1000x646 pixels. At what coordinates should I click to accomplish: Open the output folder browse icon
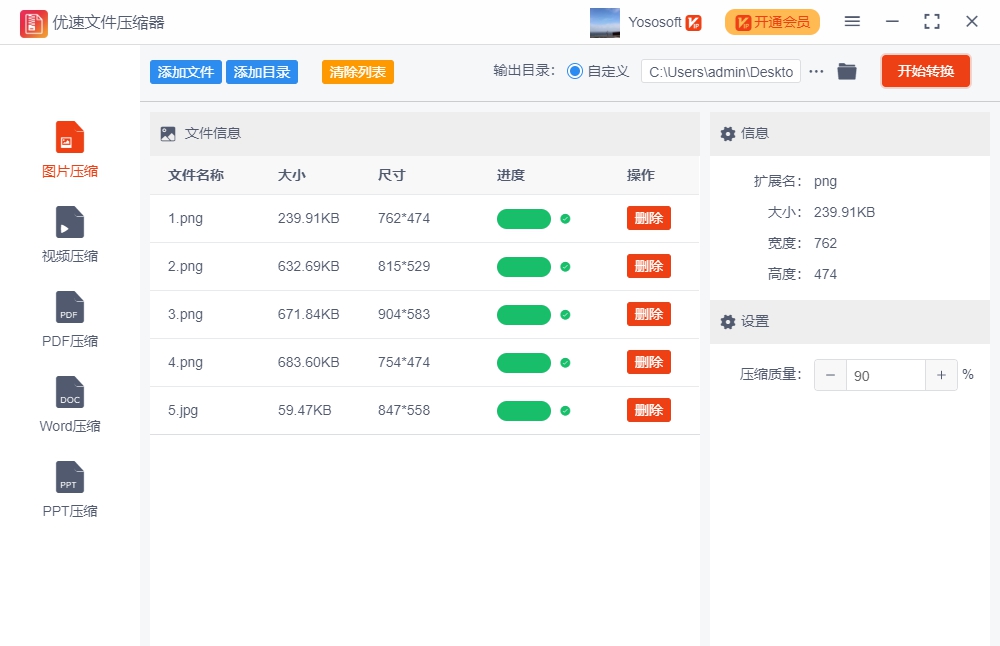point(846,71)
